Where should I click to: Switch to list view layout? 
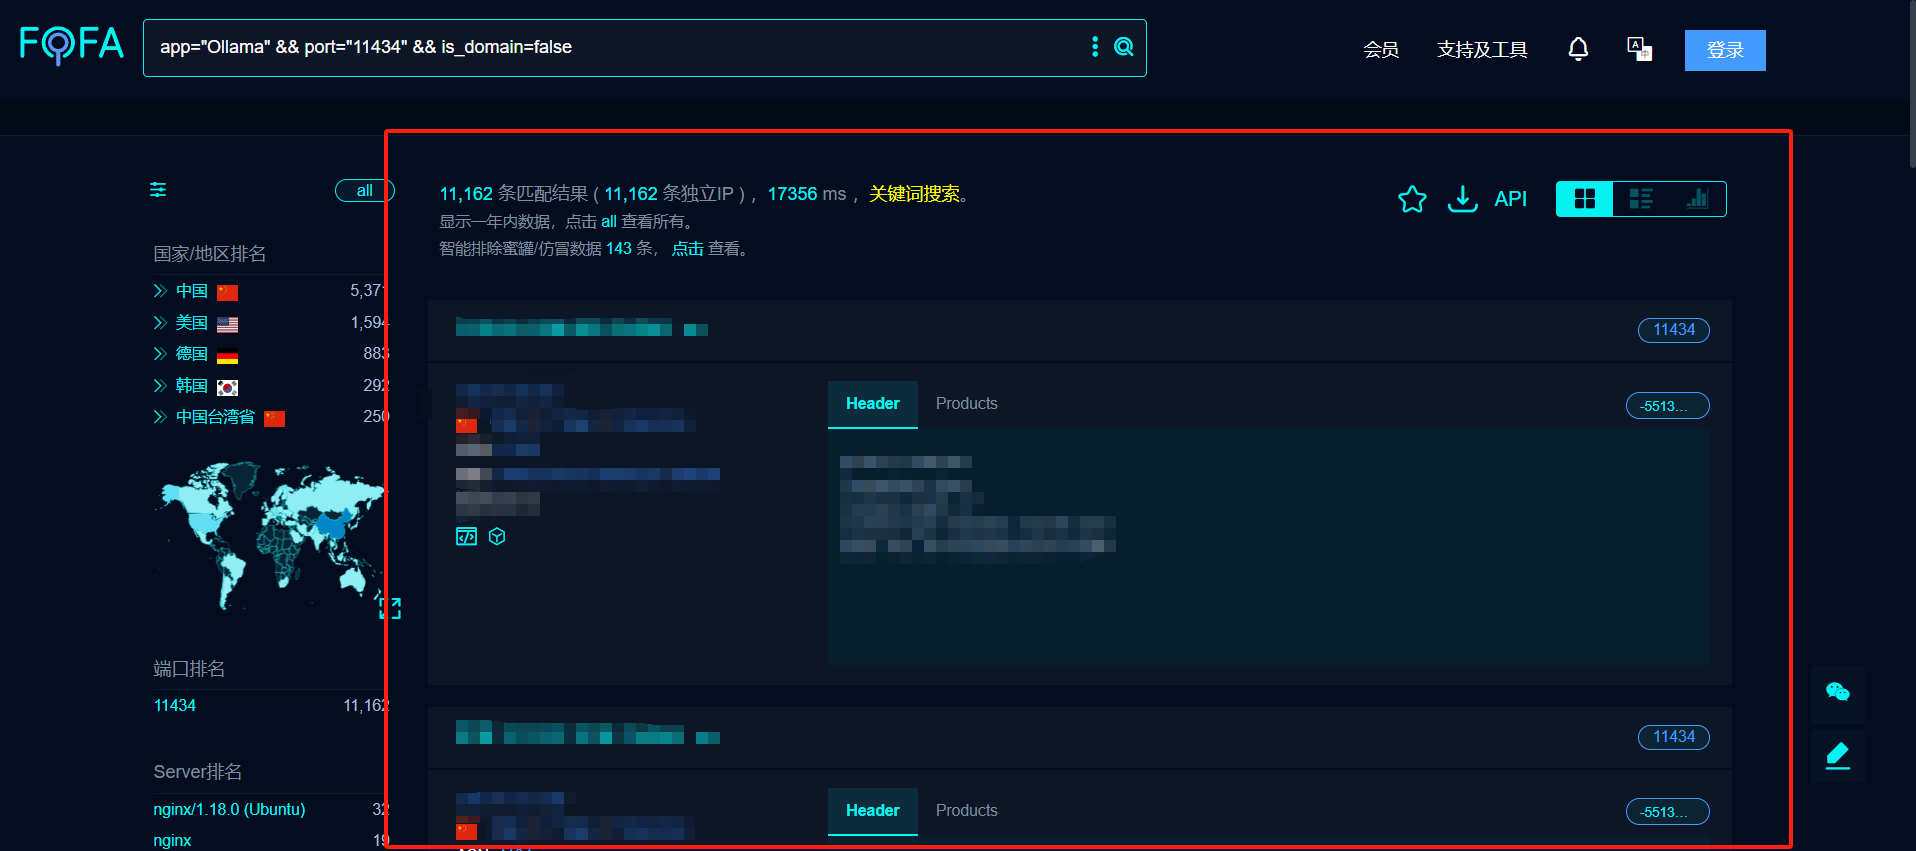click(1641, 199)
